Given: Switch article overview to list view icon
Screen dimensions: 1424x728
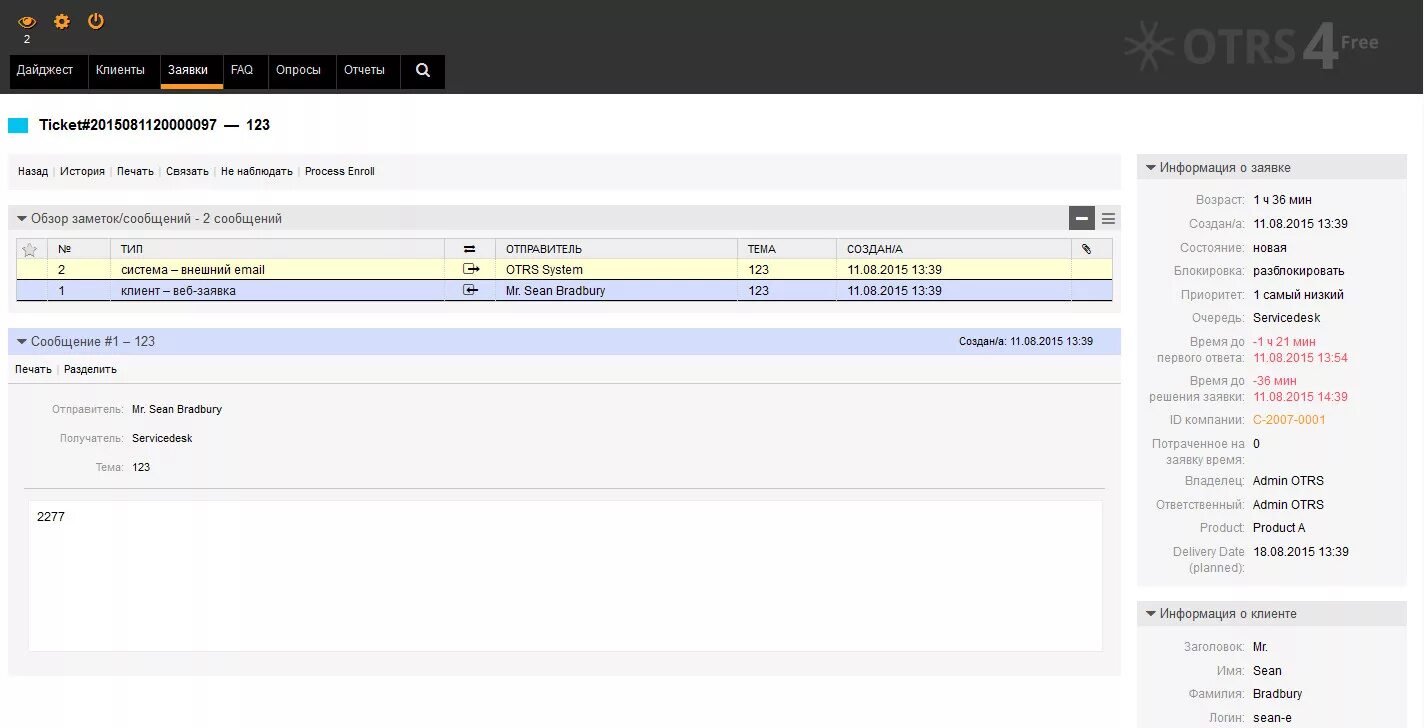Looking at the screenshot, I should [1108, 218].
